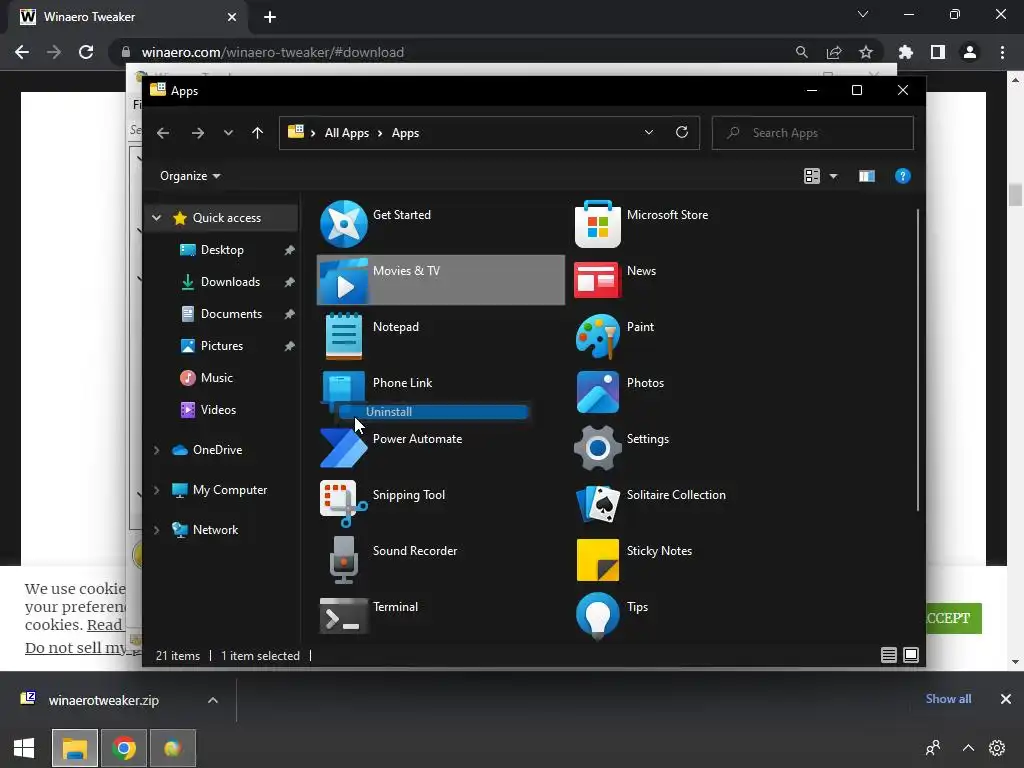Expand recent locations dropdown
Image resolution: width=1024 pixels, height=768 pixels.
coord(228,133)
